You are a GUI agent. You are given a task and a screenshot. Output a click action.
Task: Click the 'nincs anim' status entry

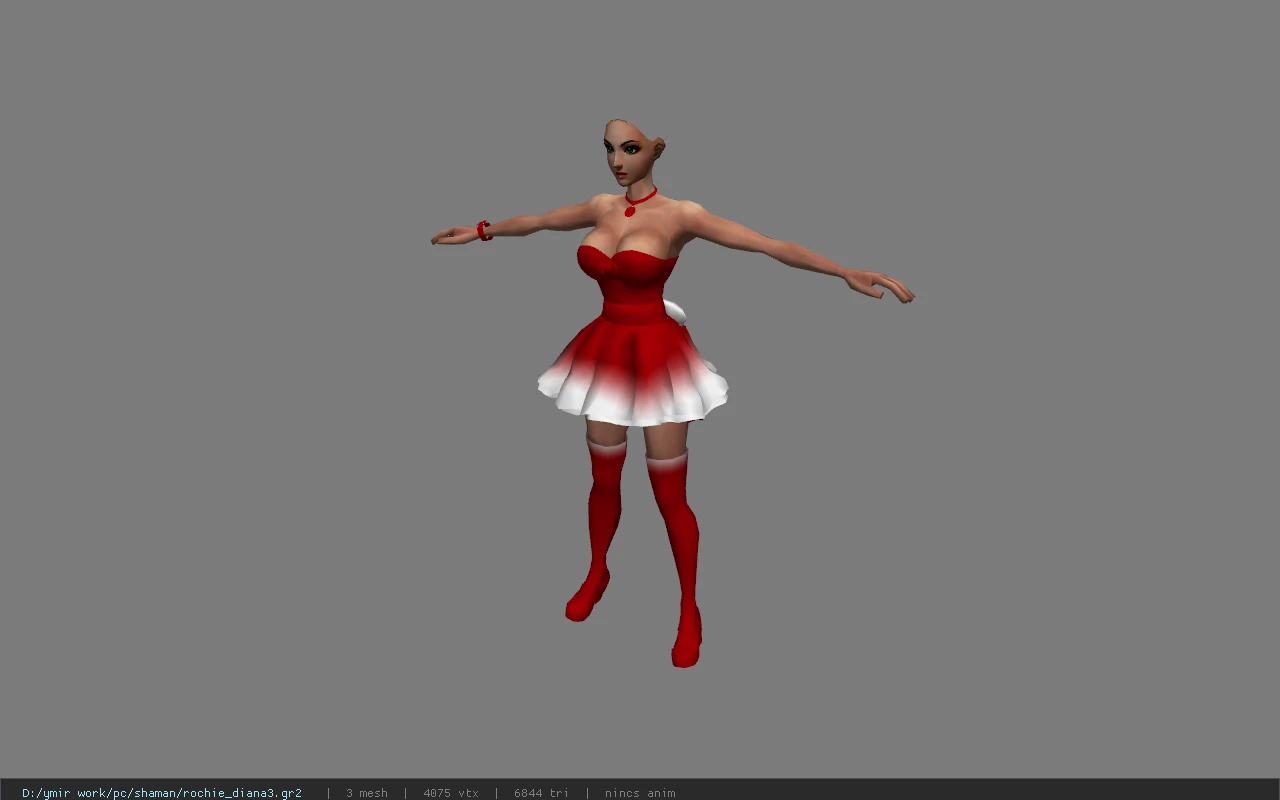(640, 793)
